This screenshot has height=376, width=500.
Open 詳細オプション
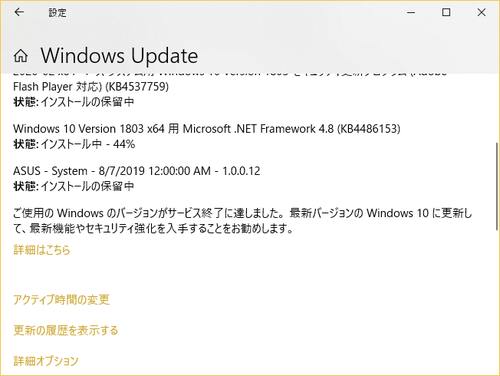[46, 361]
